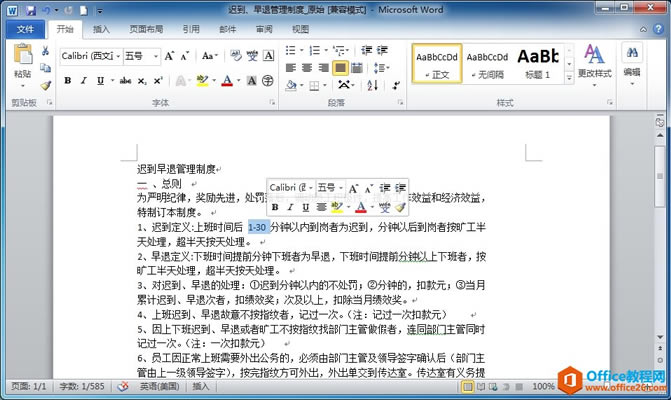
Task: Toggle strikethrough (abc) formatting
Action: (x=125, y=80)
